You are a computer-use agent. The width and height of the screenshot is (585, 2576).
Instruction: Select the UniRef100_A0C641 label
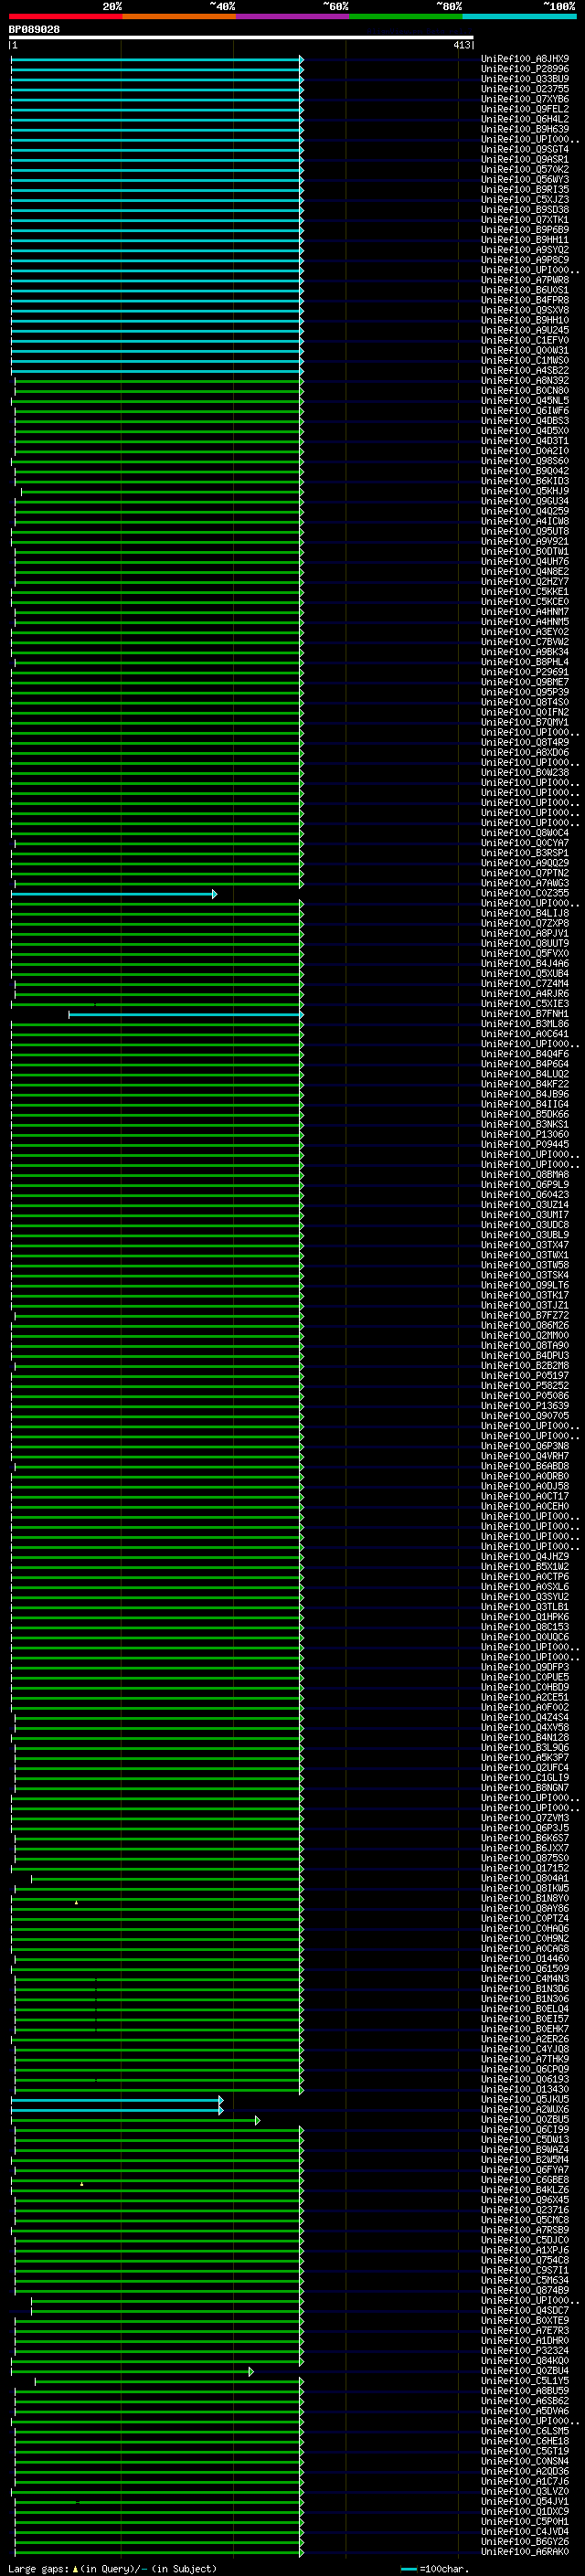(x=525, y=1034)
